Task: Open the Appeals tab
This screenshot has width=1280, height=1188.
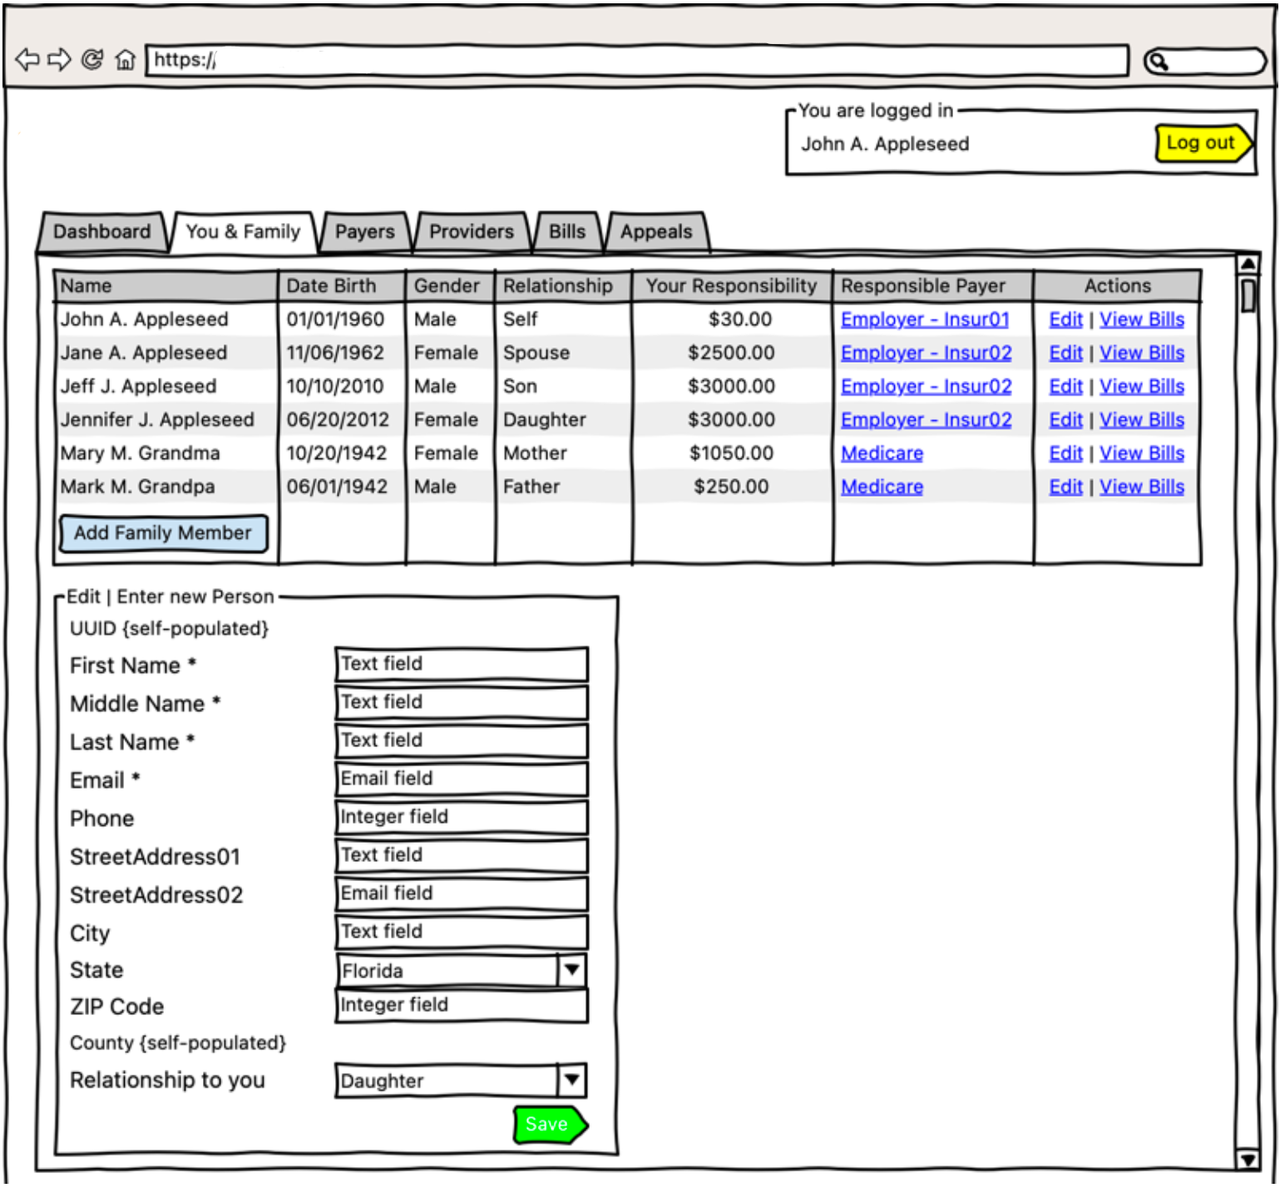Action: pyautogui.click(x=656, y=231)
